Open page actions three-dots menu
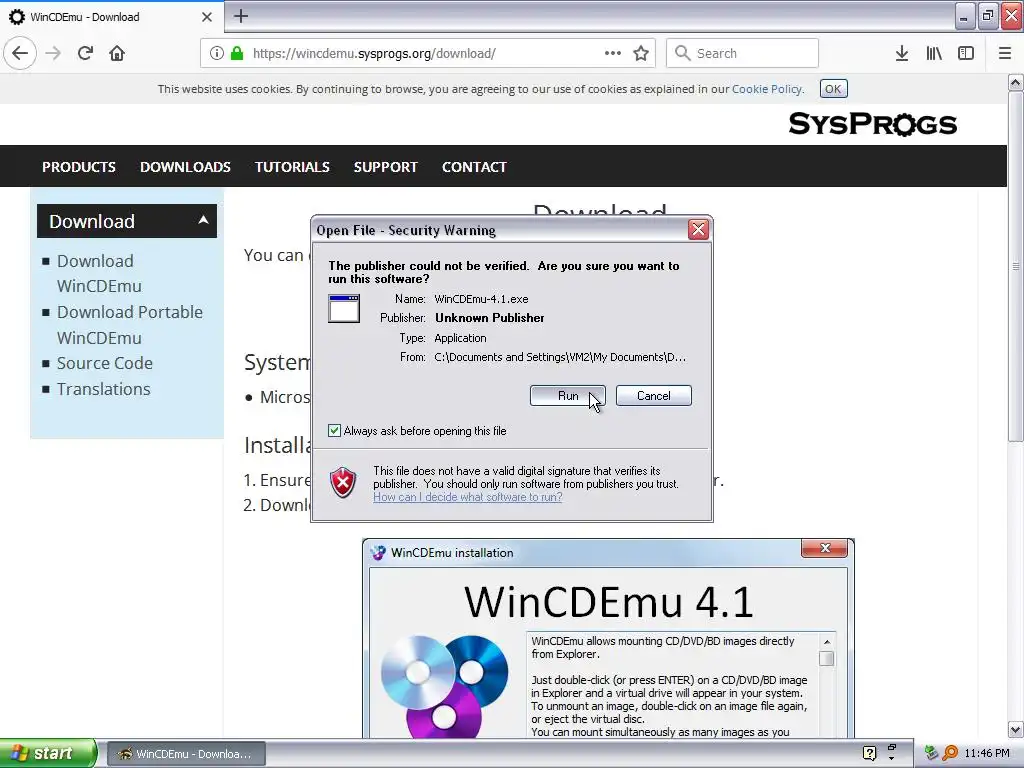Screen dimensions: 1024x768 coord(613,53)
